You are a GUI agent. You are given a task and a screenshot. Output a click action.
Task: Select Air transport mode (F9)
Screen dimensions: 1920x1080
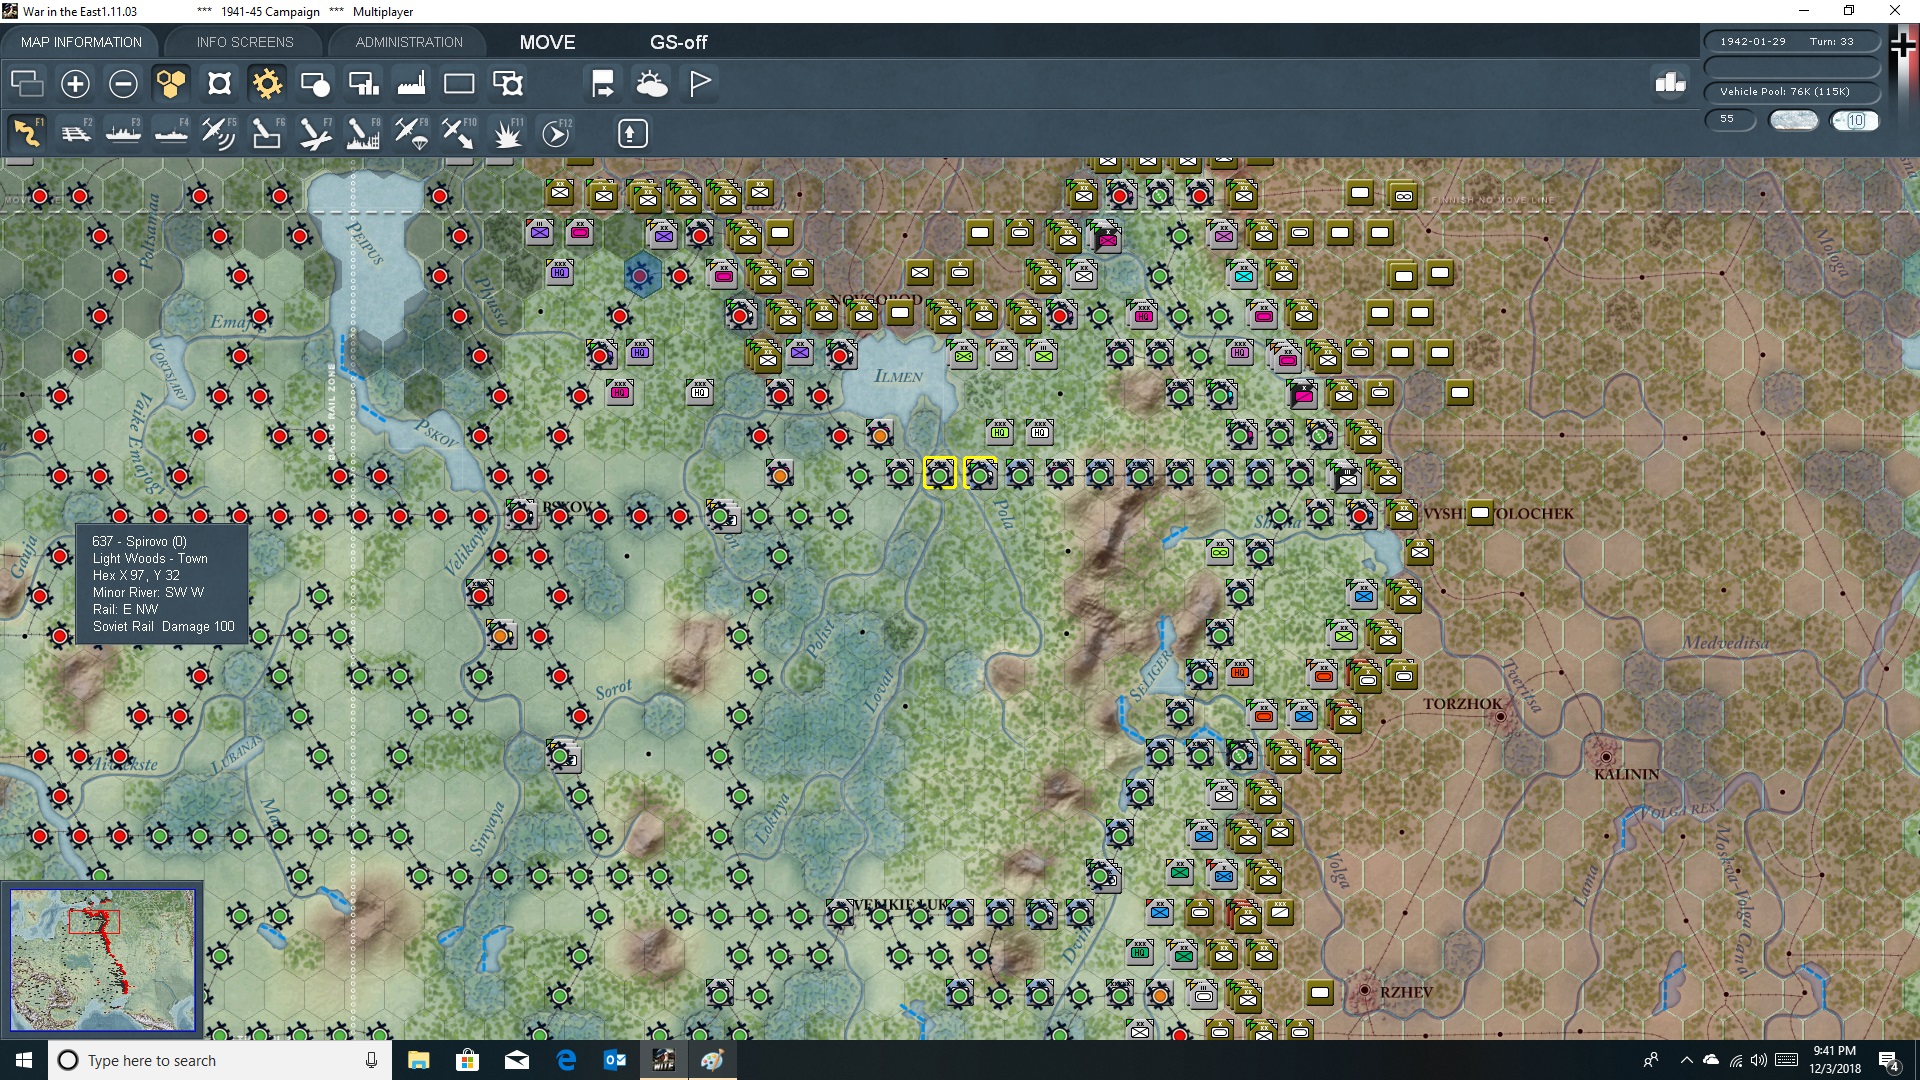(411, 133)
